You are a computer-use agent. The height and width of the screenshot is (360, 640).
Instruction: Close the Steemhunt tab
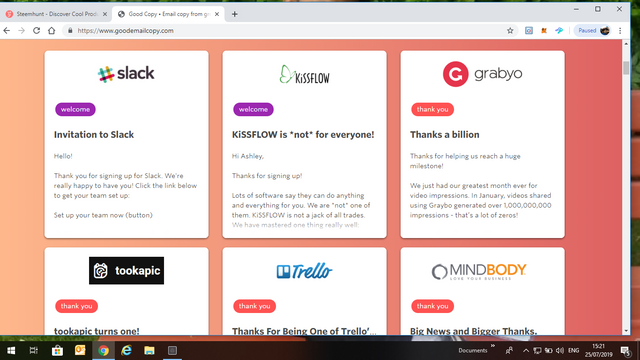[104, 14]
